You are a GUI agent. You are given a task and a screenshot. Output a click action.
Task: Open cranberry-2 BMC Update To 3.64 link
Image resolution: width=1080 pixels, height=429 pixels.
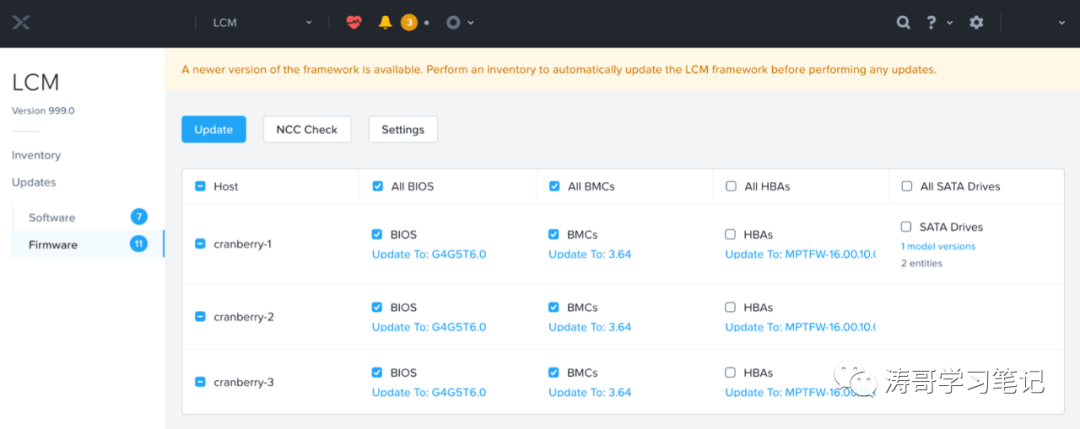coord(590,327)
